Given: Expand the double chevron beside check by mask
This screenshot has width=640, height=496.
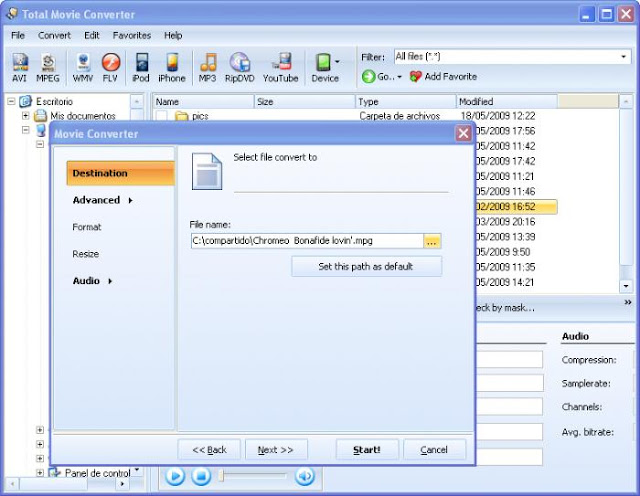Looking at the screenshot, I should [628, 302].
